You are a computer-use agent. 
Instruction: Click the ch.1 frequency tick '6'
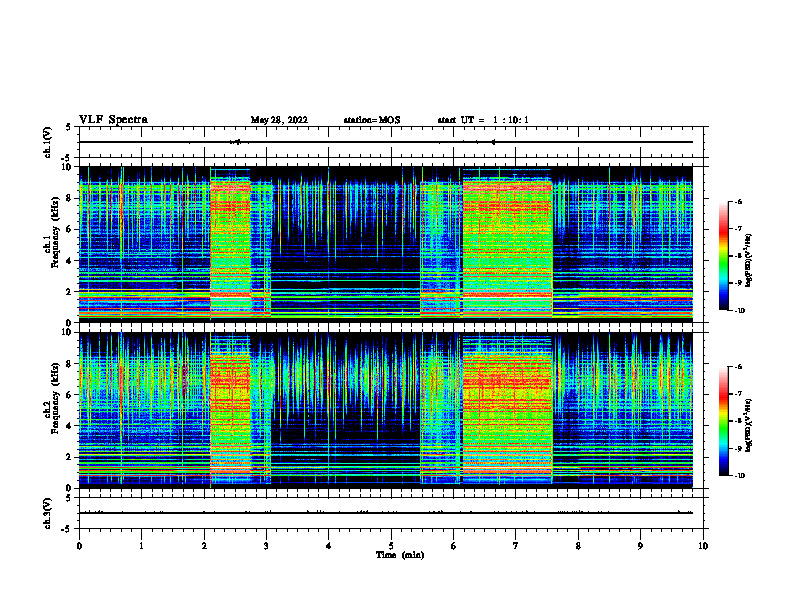coord(70,229)
